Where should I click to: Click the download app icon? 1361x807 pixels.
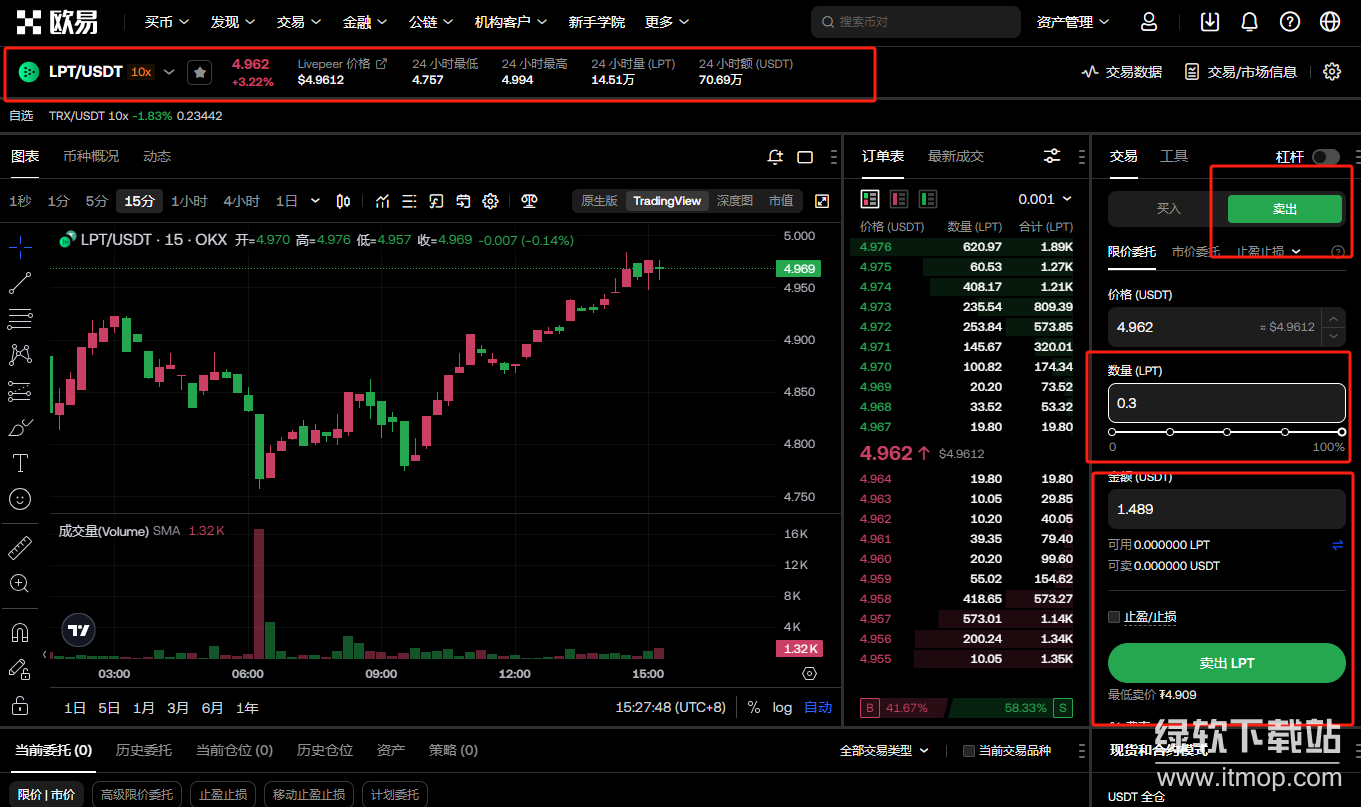coord(1210,22)
